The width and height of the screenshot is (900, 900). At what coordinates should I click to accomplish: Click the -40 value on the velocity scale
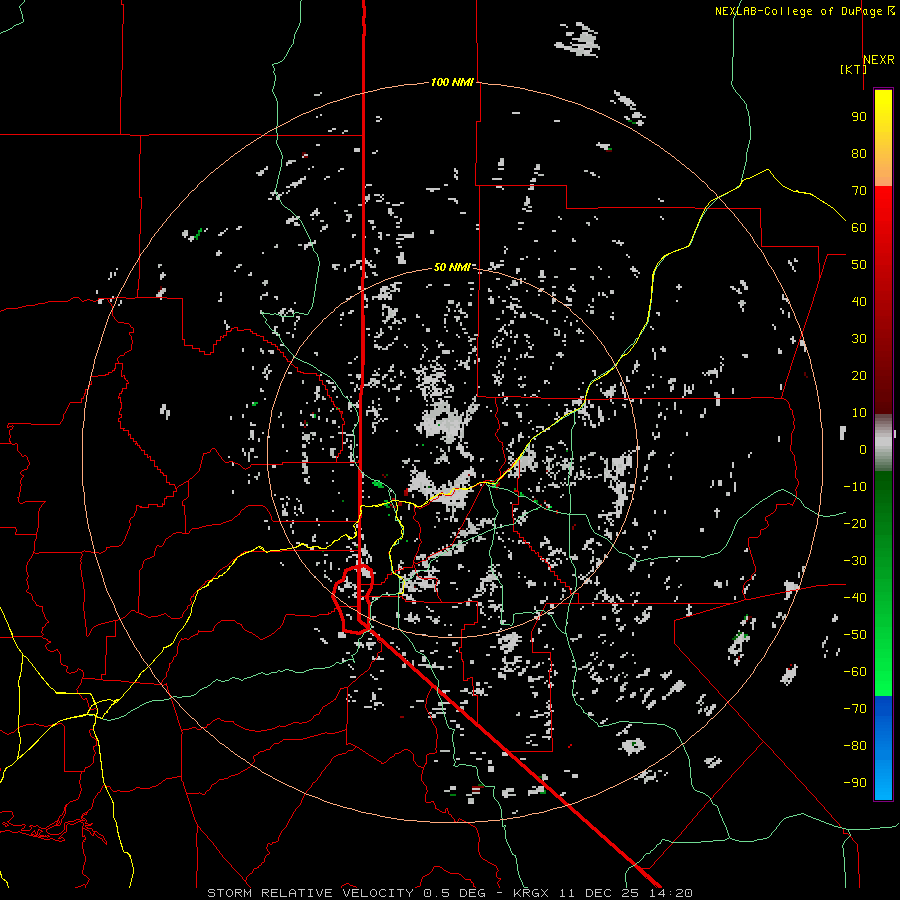pos(855,598)
